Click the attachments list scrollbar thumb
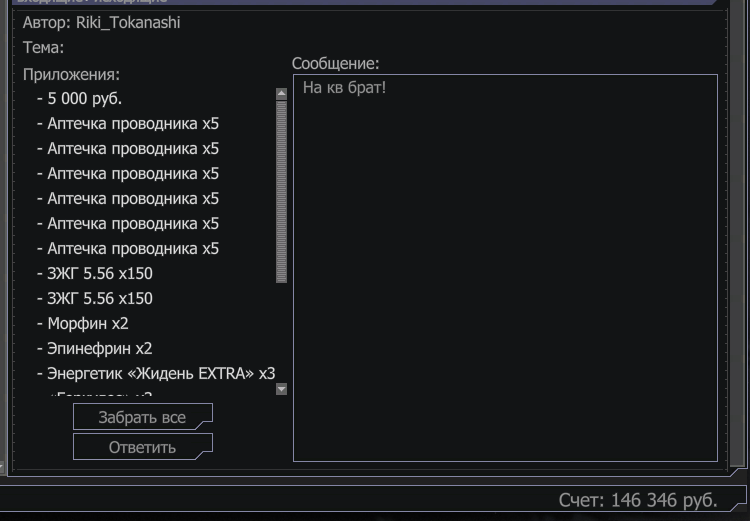 (281, 190)
